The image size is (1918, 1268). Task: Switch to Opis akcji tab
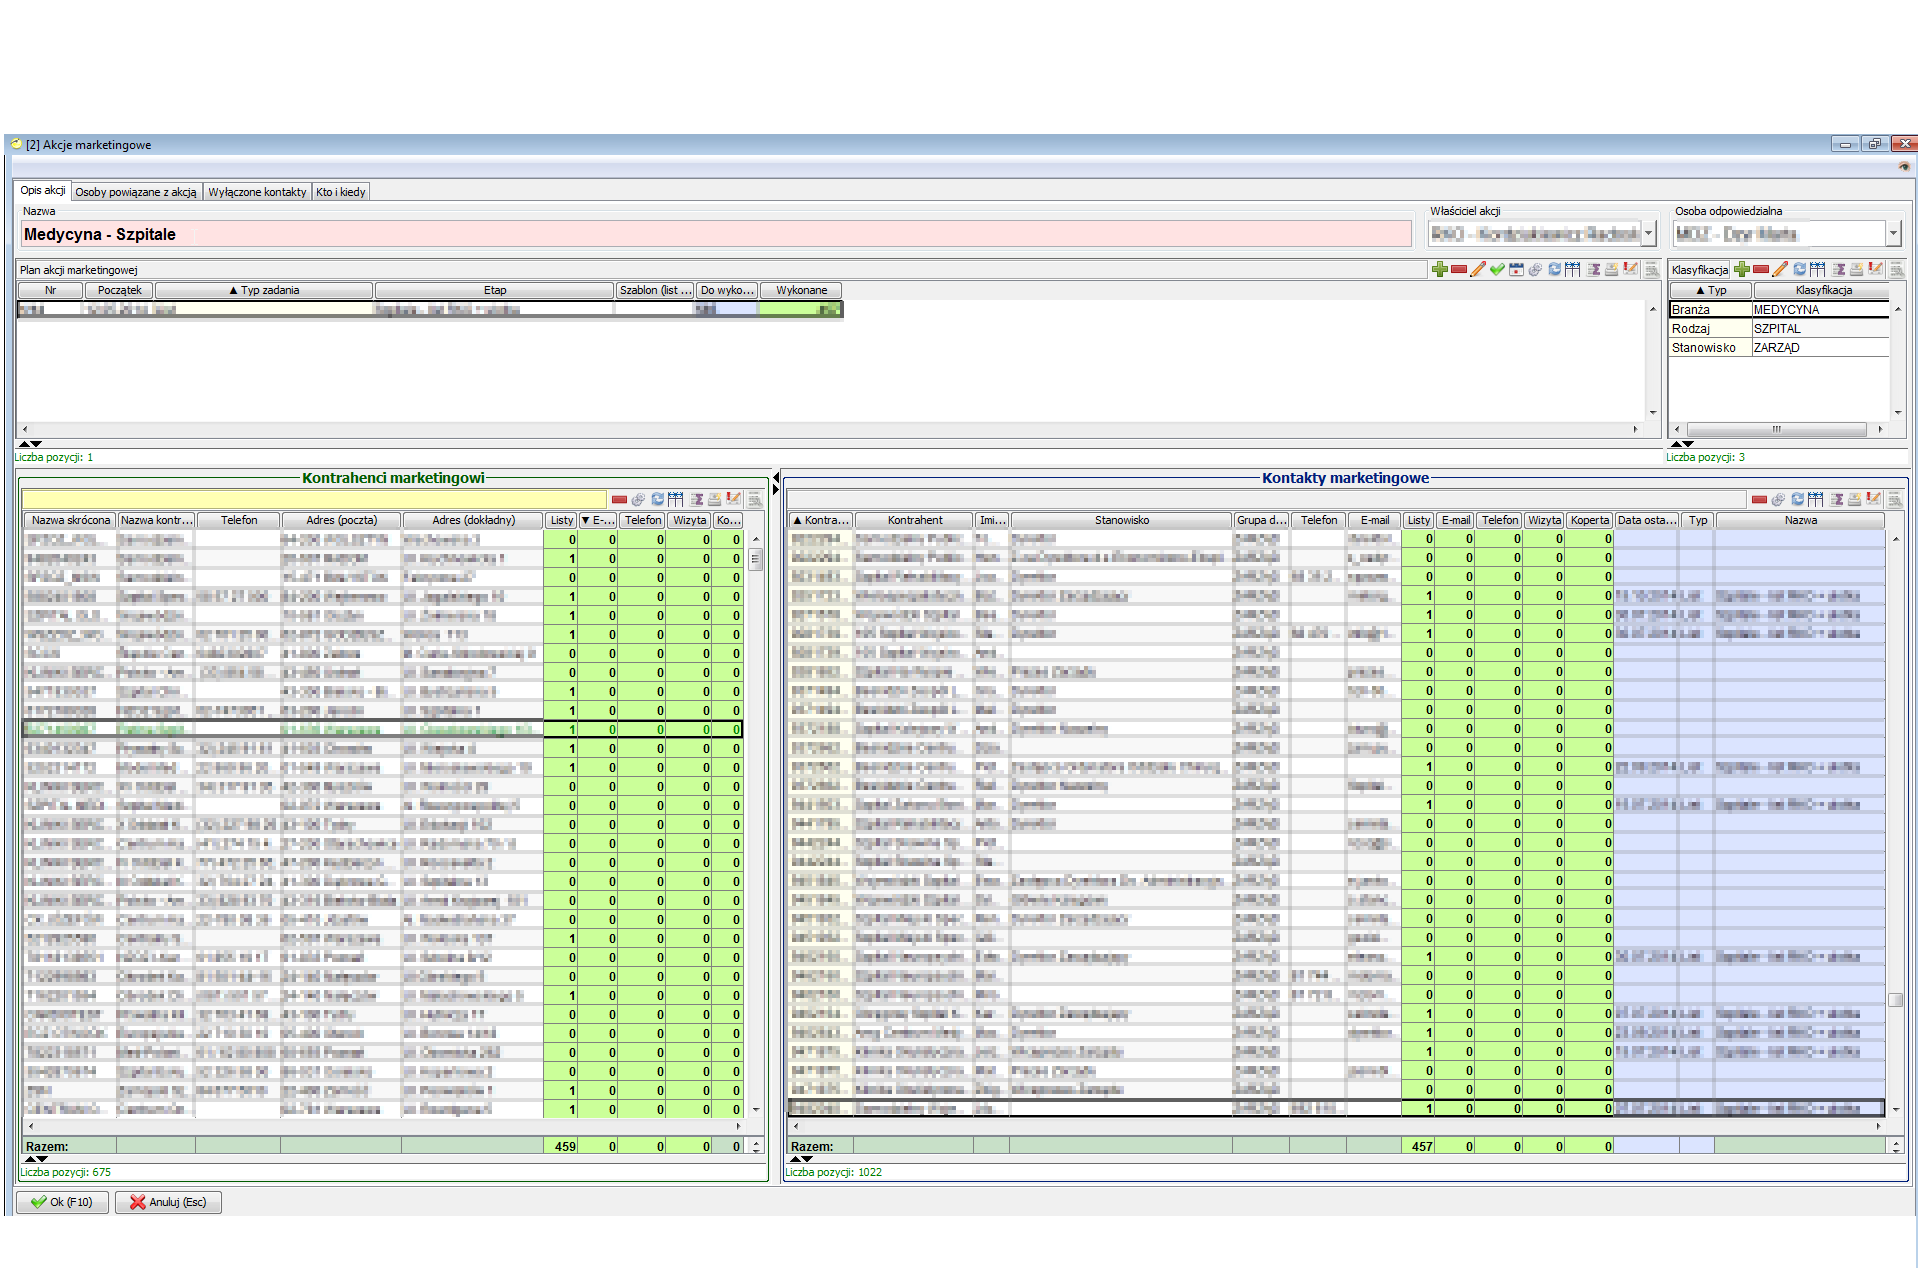tap(43, 190)
